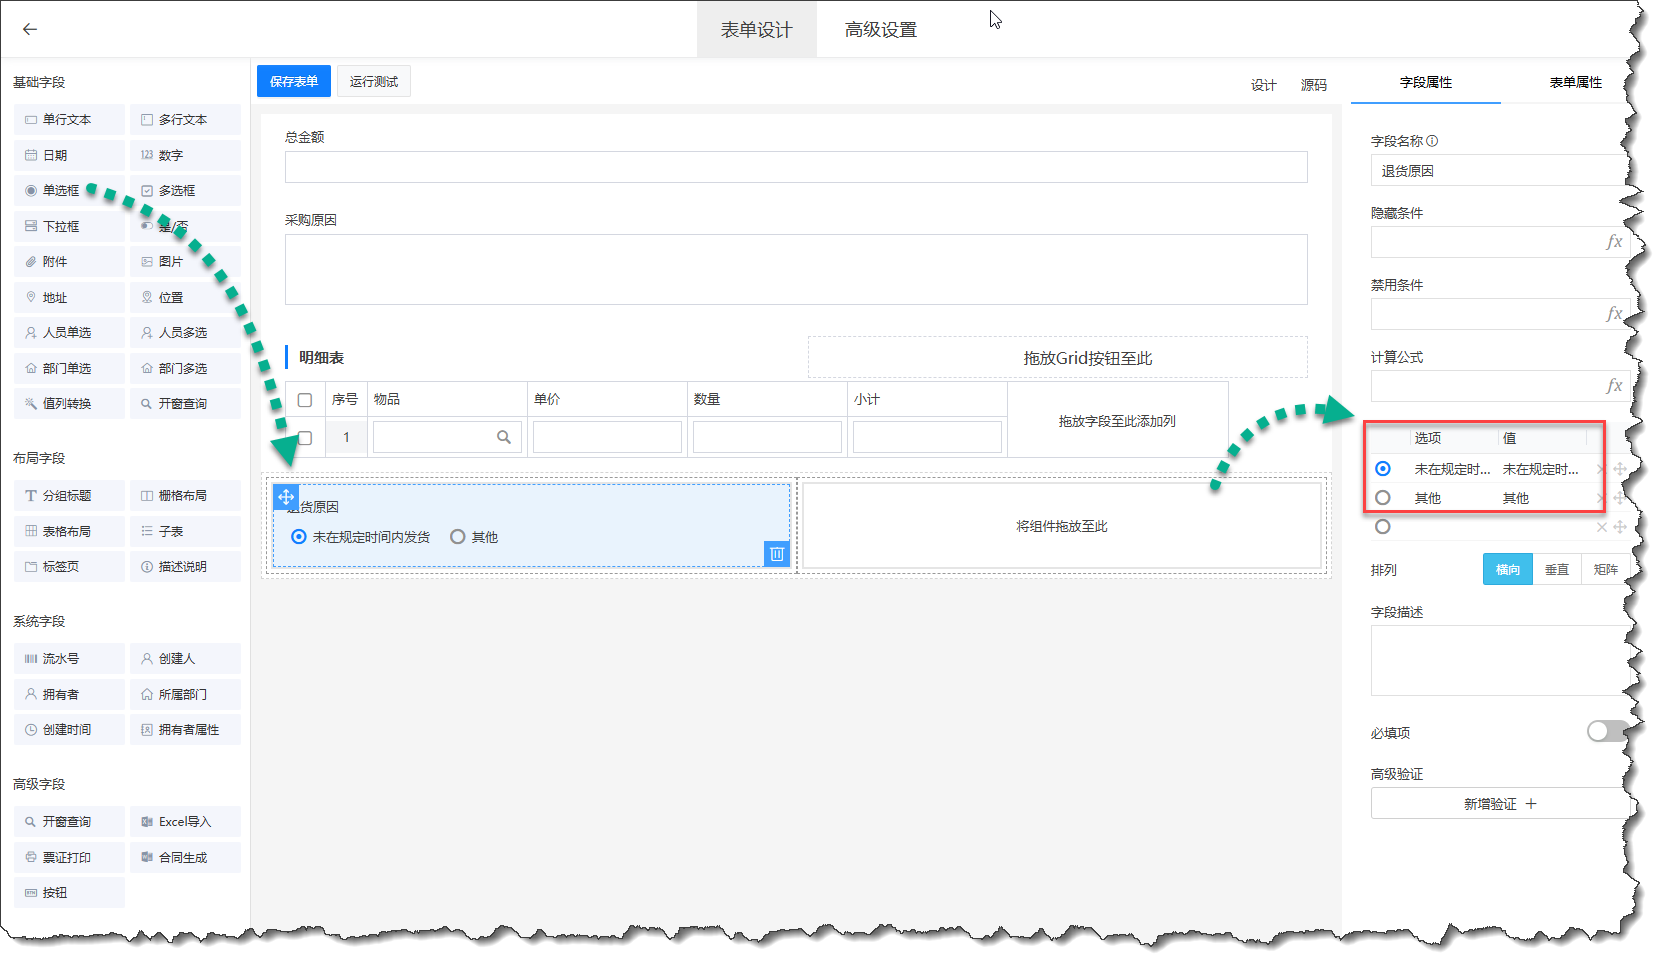Open formula editor for 计算公式
This screenshot has height=967, width=1667.
[1613, 386]
